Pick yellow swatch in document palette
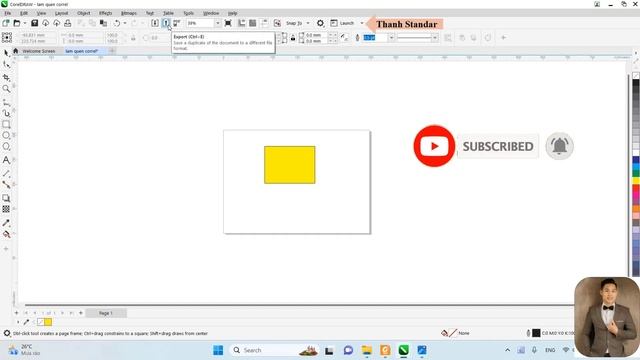 (x=48, y=322)
